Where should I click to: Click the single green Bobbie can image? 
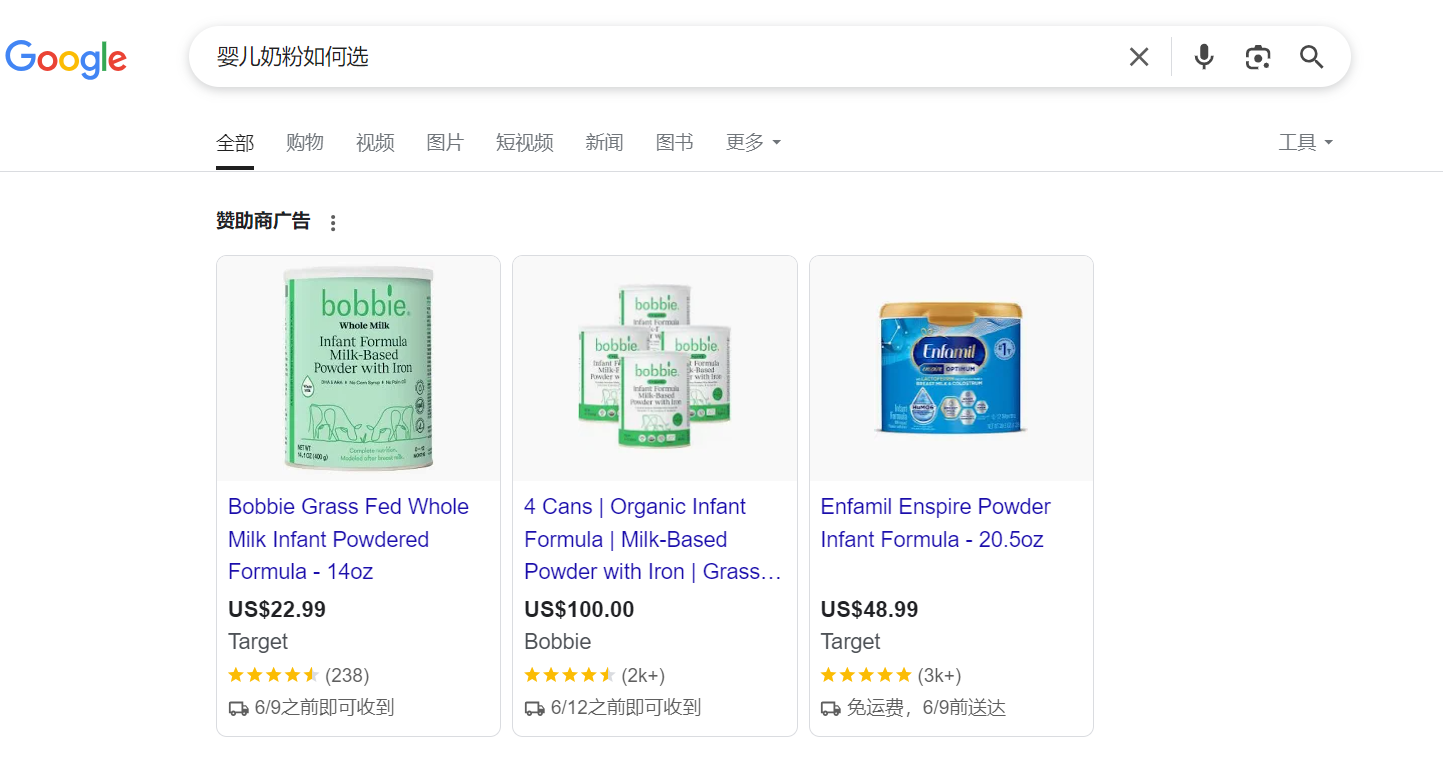tap(359, 368)
